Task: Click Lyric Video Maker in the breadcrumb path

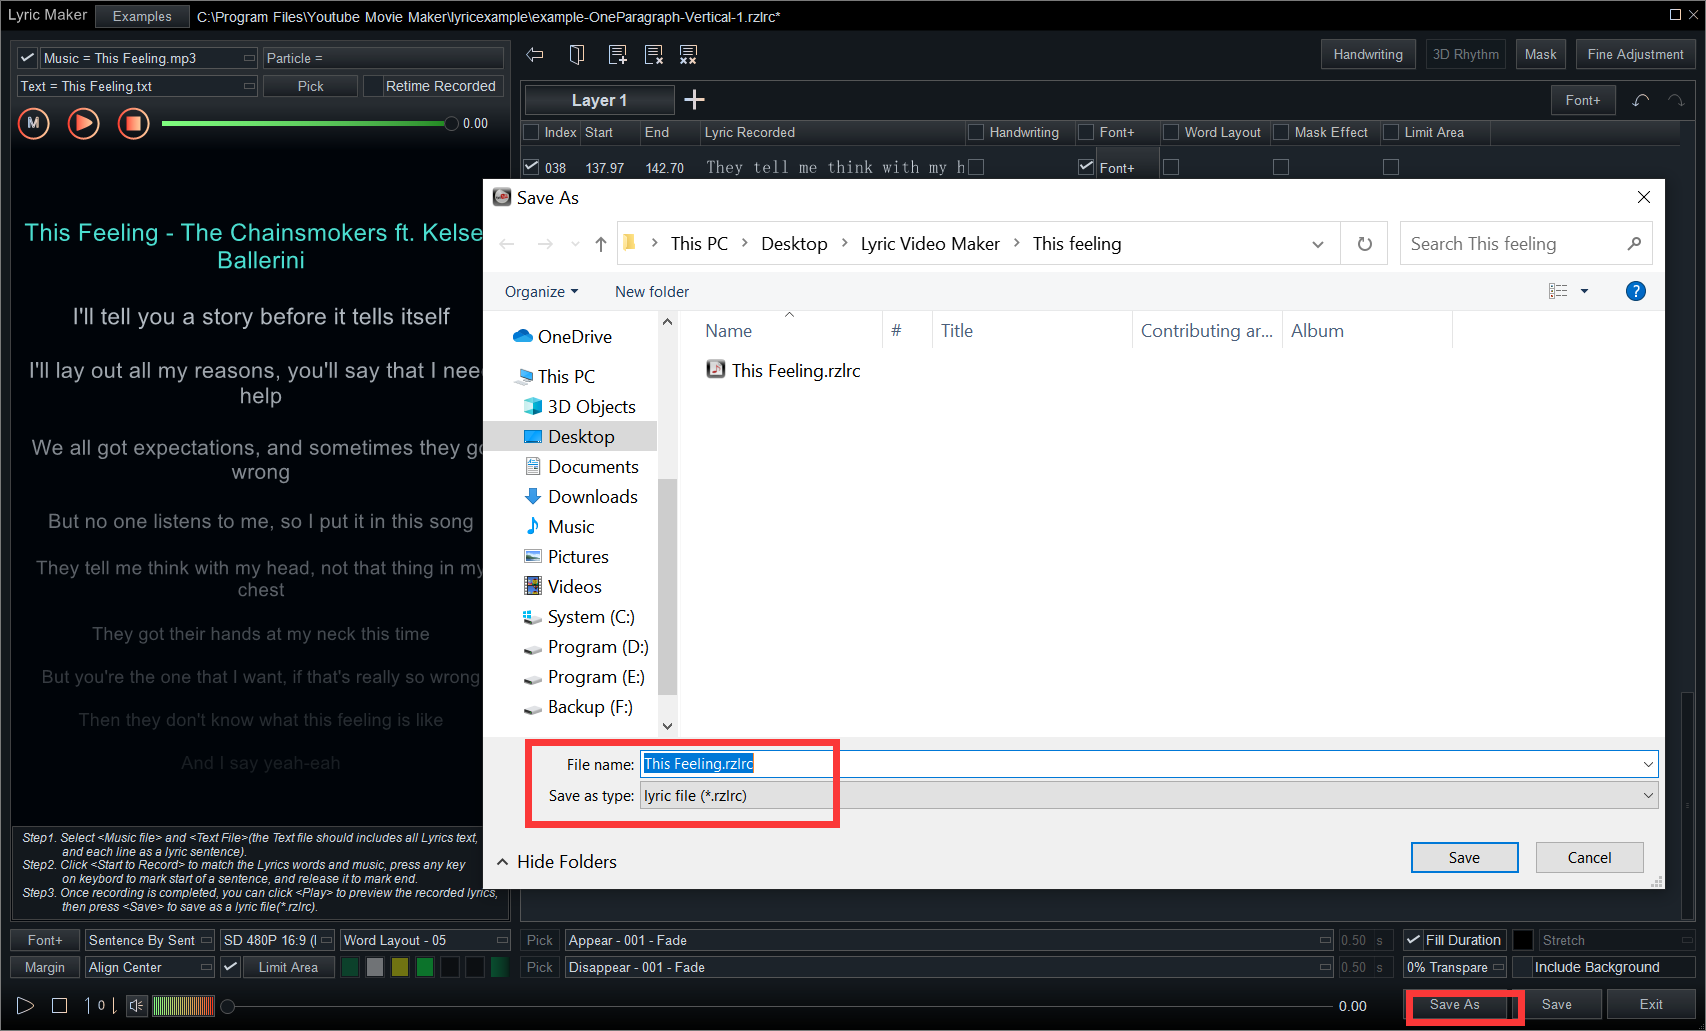Action: coord(930,244)
